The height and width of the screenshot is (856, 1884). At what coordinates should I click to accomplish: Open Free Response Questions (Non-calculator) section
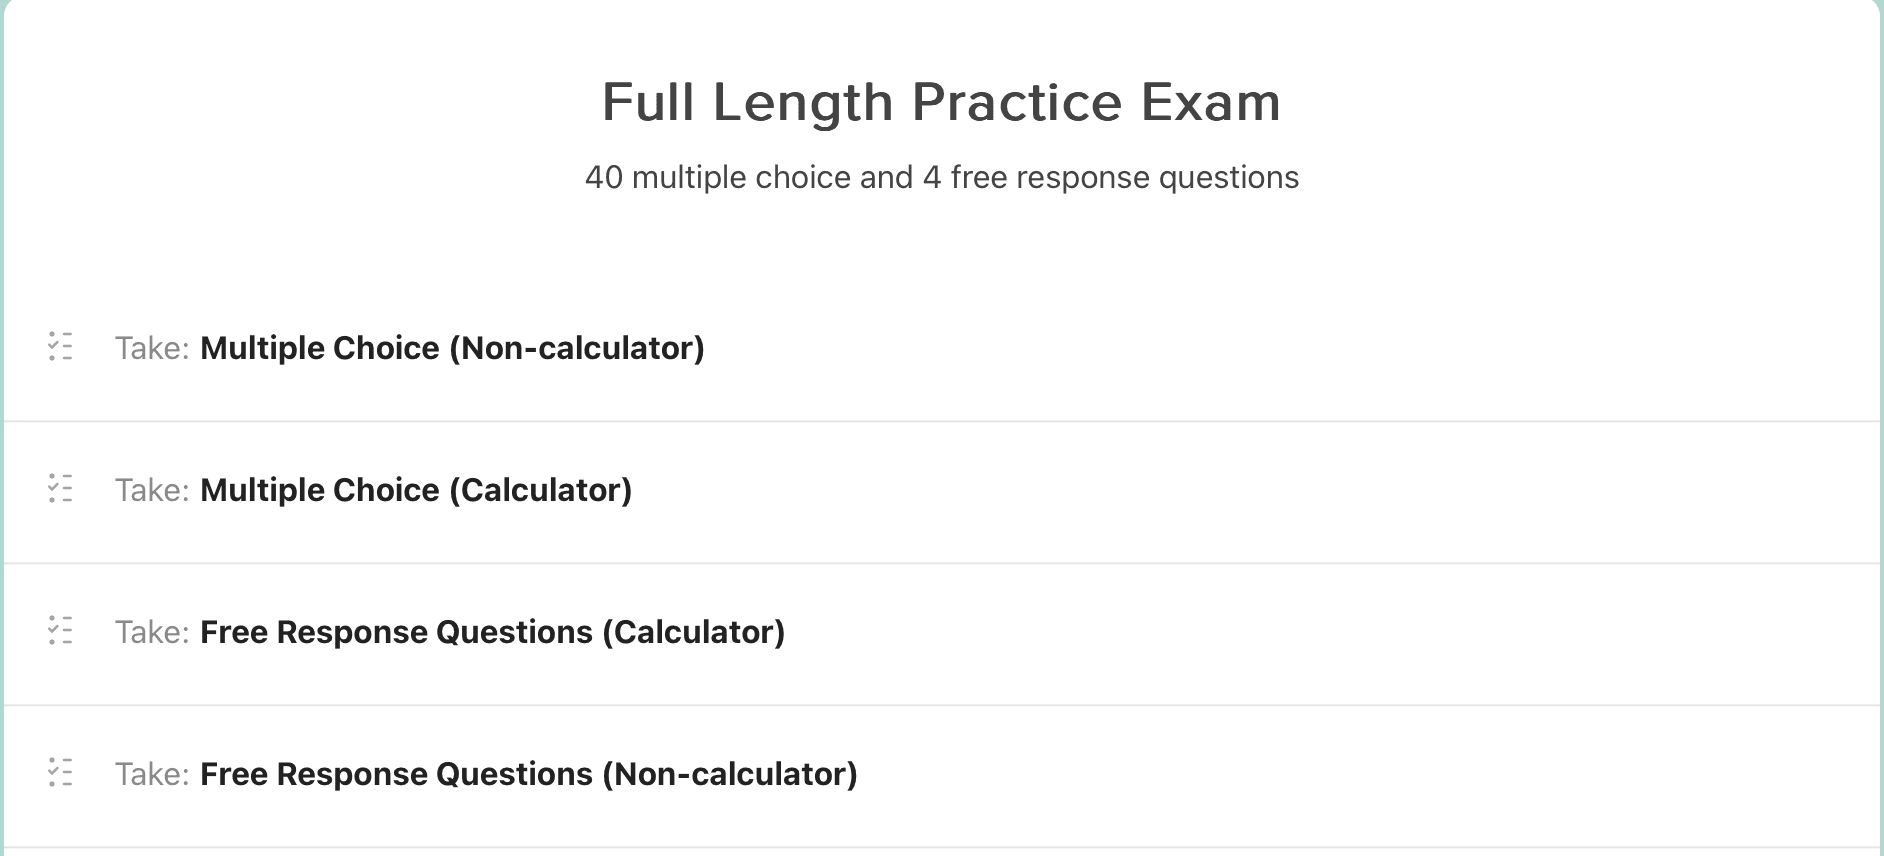tap(528, 773)
